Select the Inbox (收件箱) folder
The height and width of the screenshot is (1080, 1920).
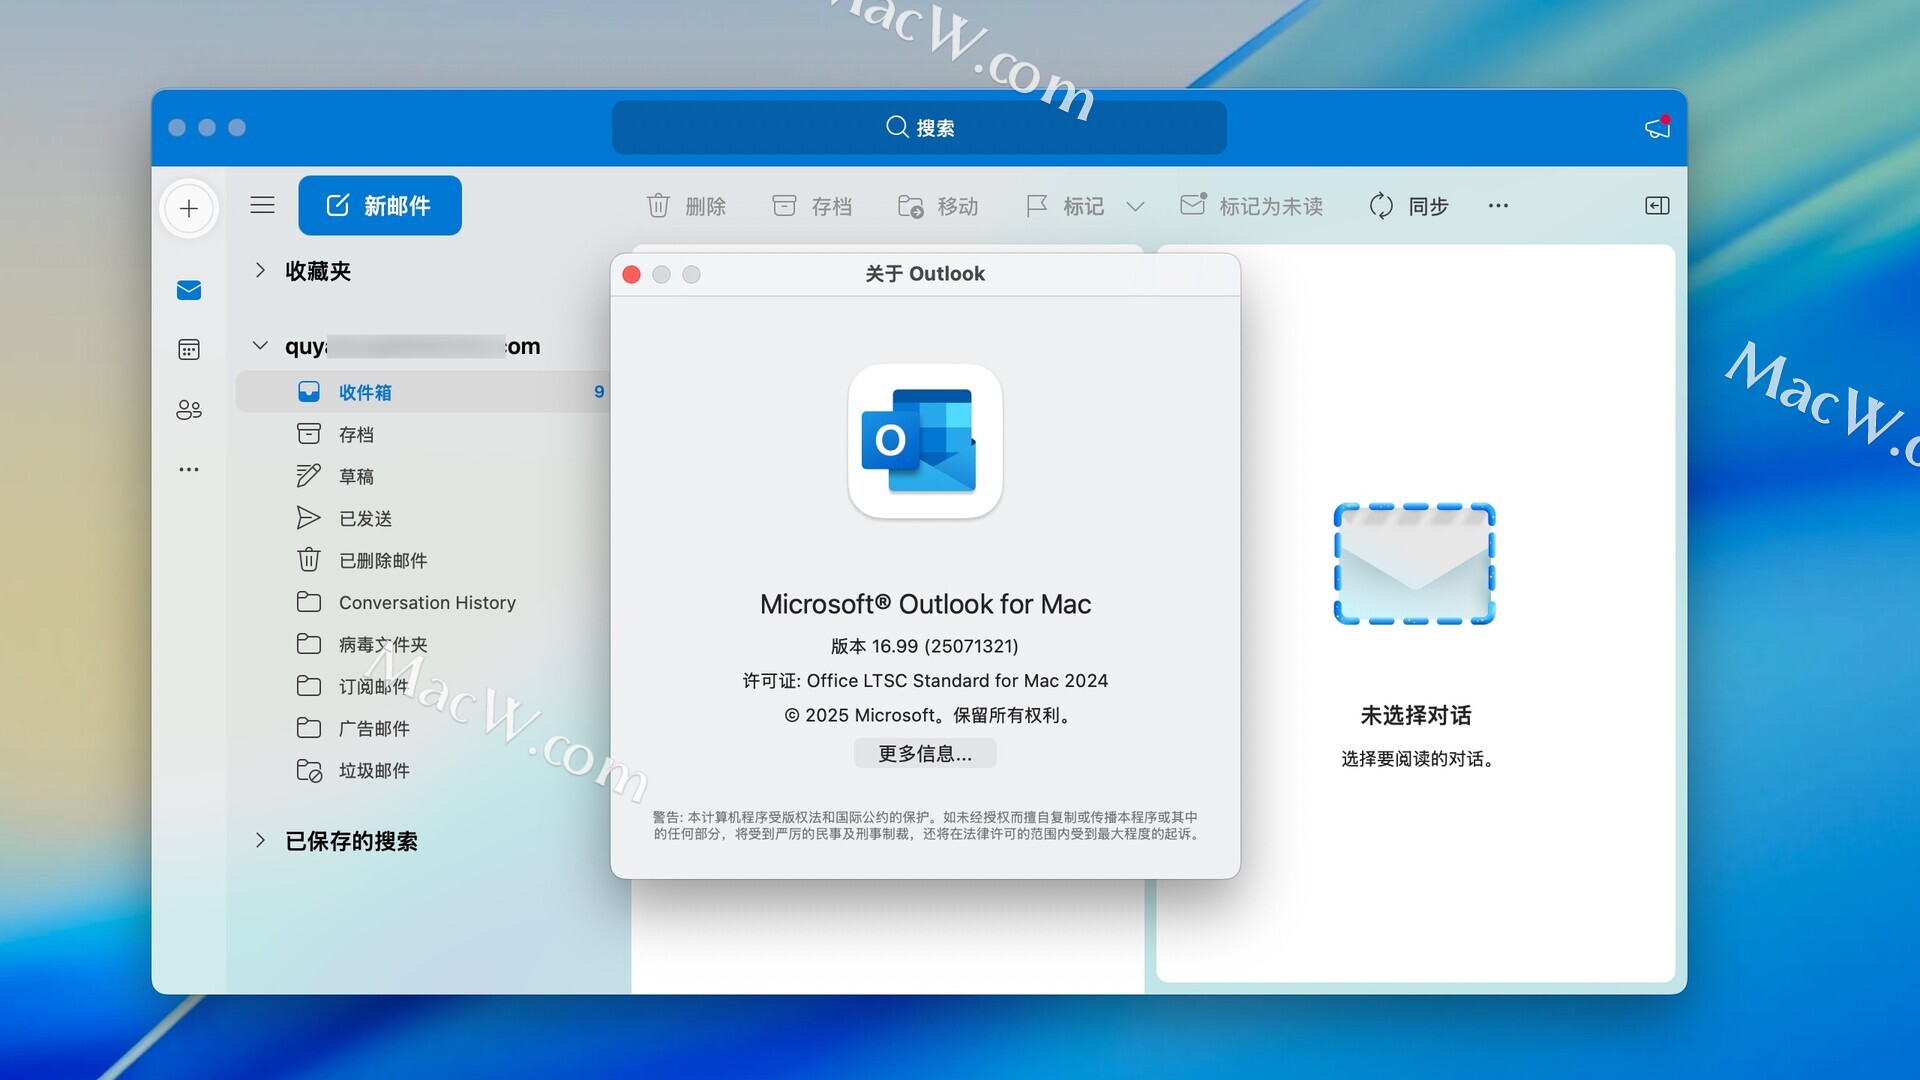click(x=423, y=392)
